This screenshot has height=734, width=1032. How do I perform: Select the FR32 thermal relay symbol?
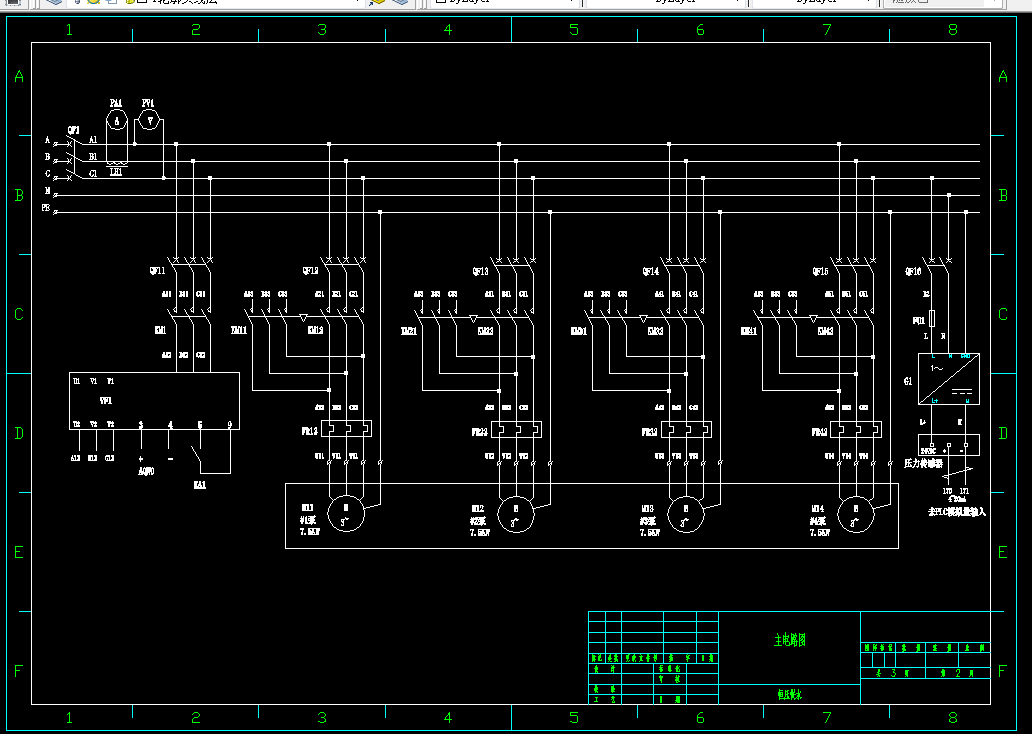pyautogui.click(x=686, y=429)
